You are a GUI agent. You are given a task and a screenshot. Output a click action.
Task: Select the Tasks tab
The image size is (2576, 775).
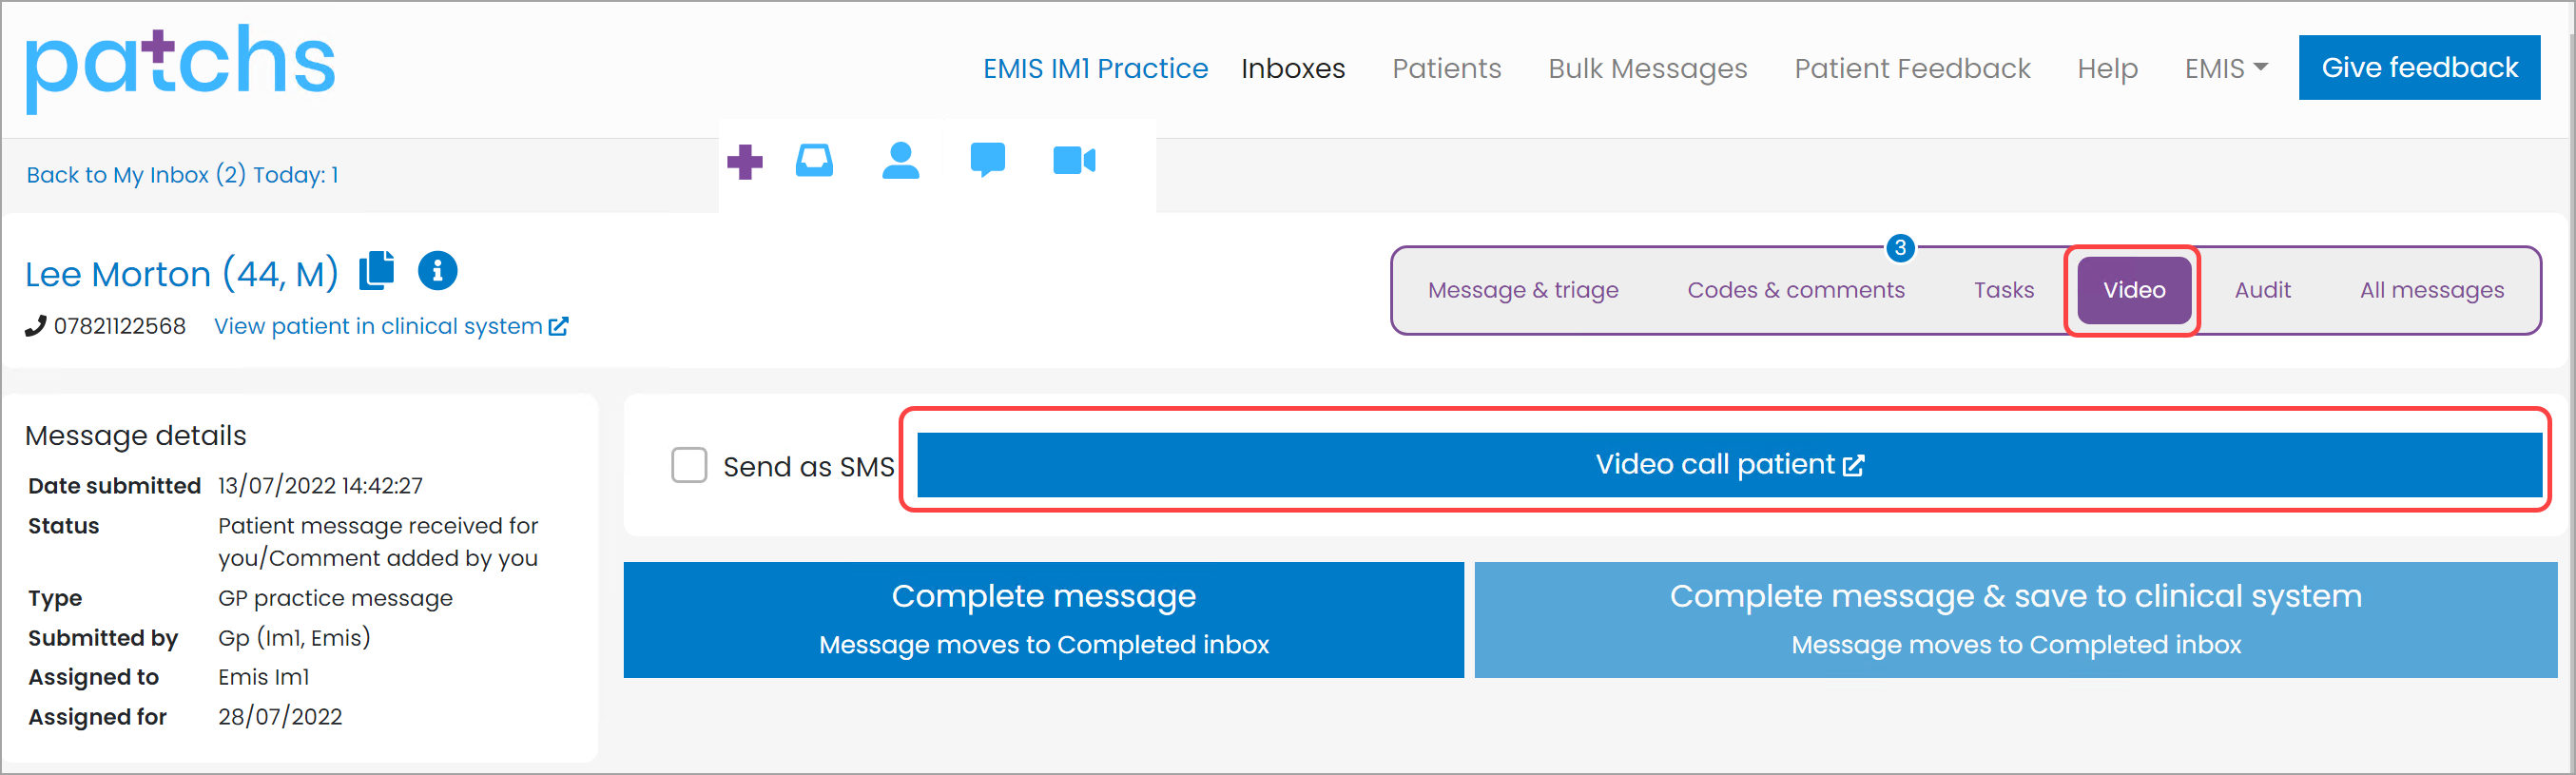pos(2003,290)
